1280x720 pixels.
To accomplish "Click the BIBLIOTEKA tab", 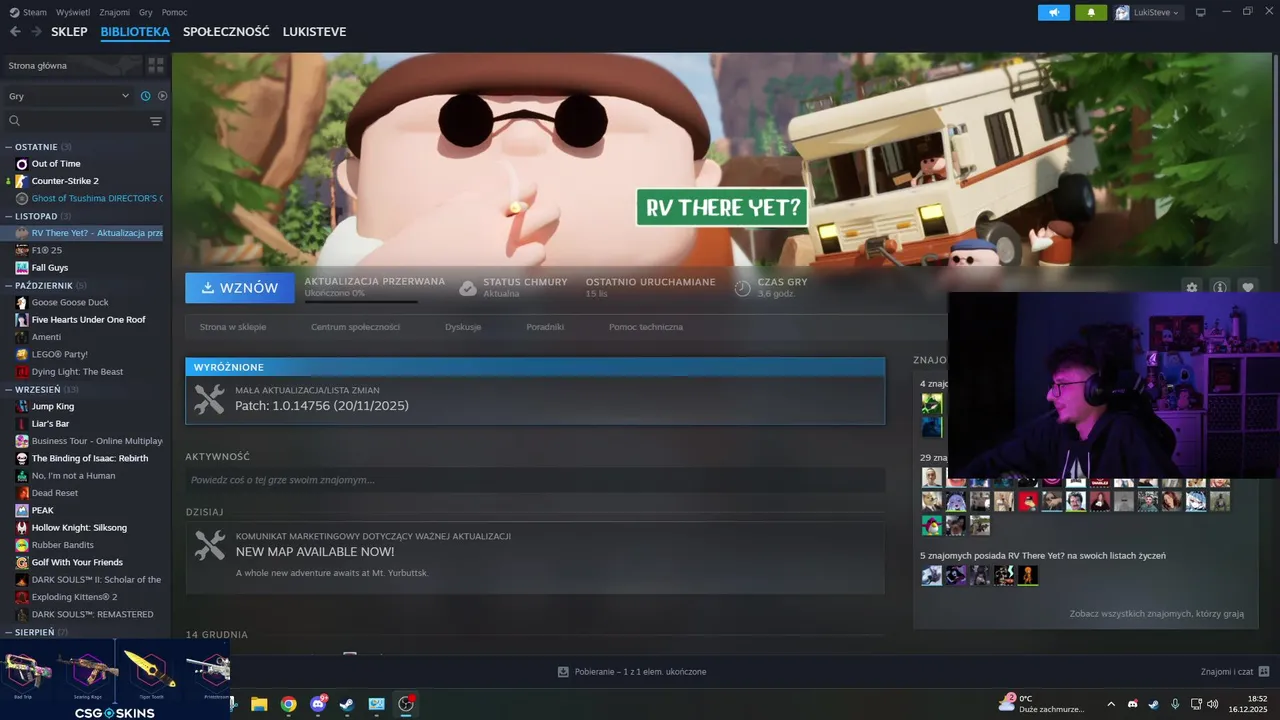I will (135, 32).
